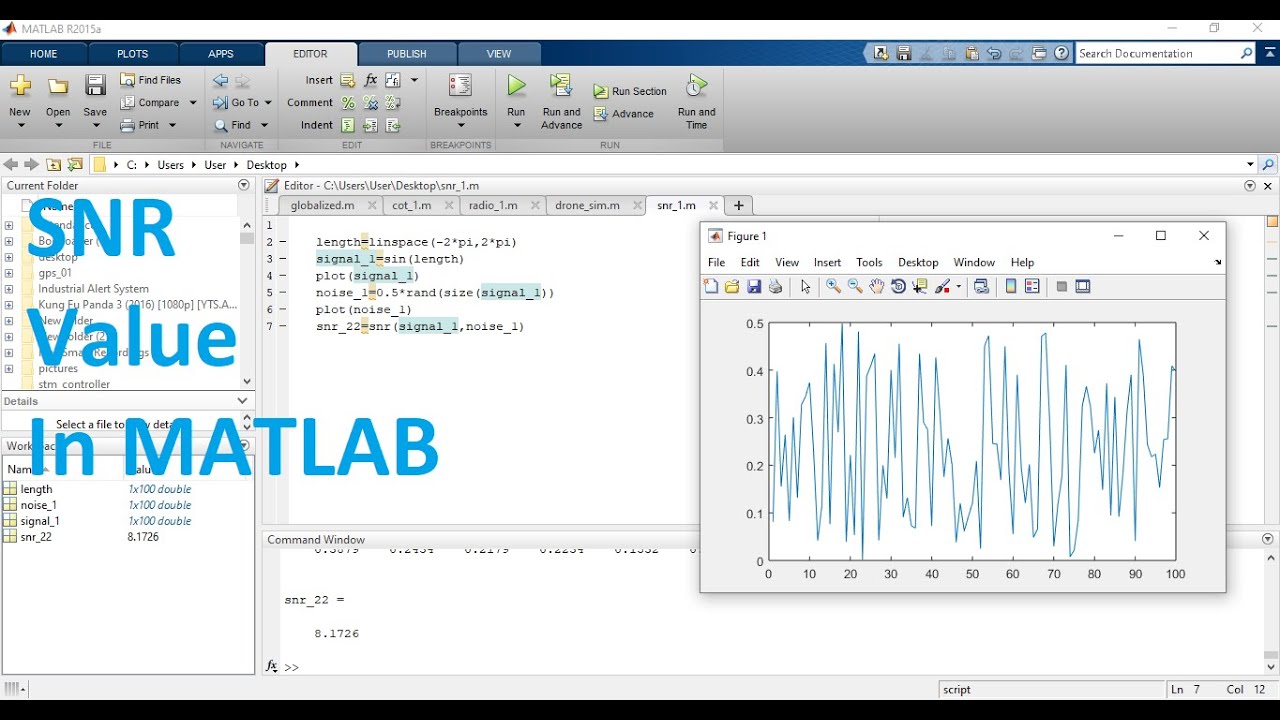Open the Tools menu in Figure 1
This screenshot has width=1280, height=720.
pos(869,262)
